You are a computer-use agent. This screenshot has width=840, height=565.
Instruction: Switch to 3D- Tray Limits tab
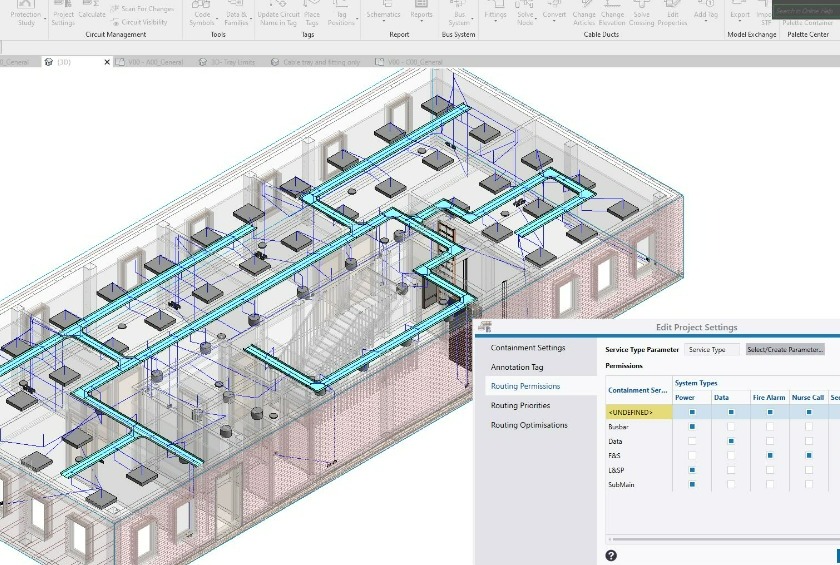[227, 62]
